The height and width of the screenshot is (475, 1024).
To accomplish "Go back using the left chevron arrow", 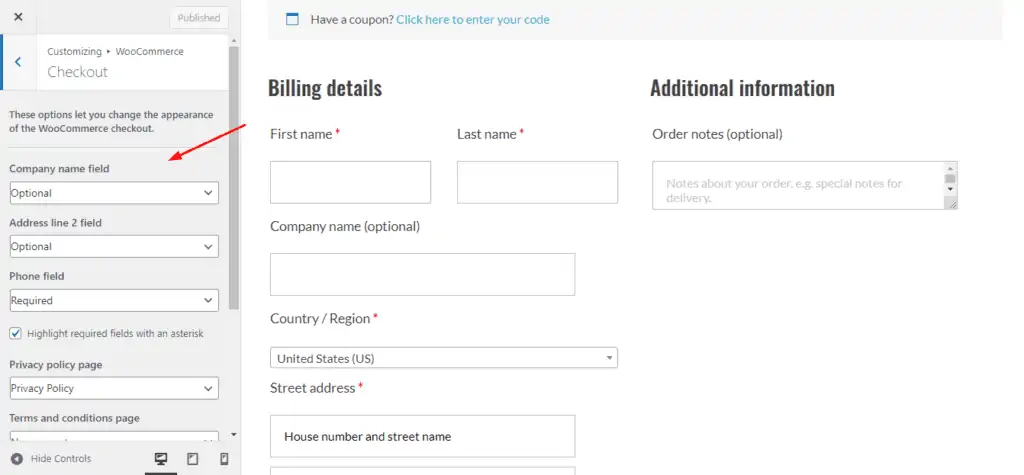I will coord(18,62).
